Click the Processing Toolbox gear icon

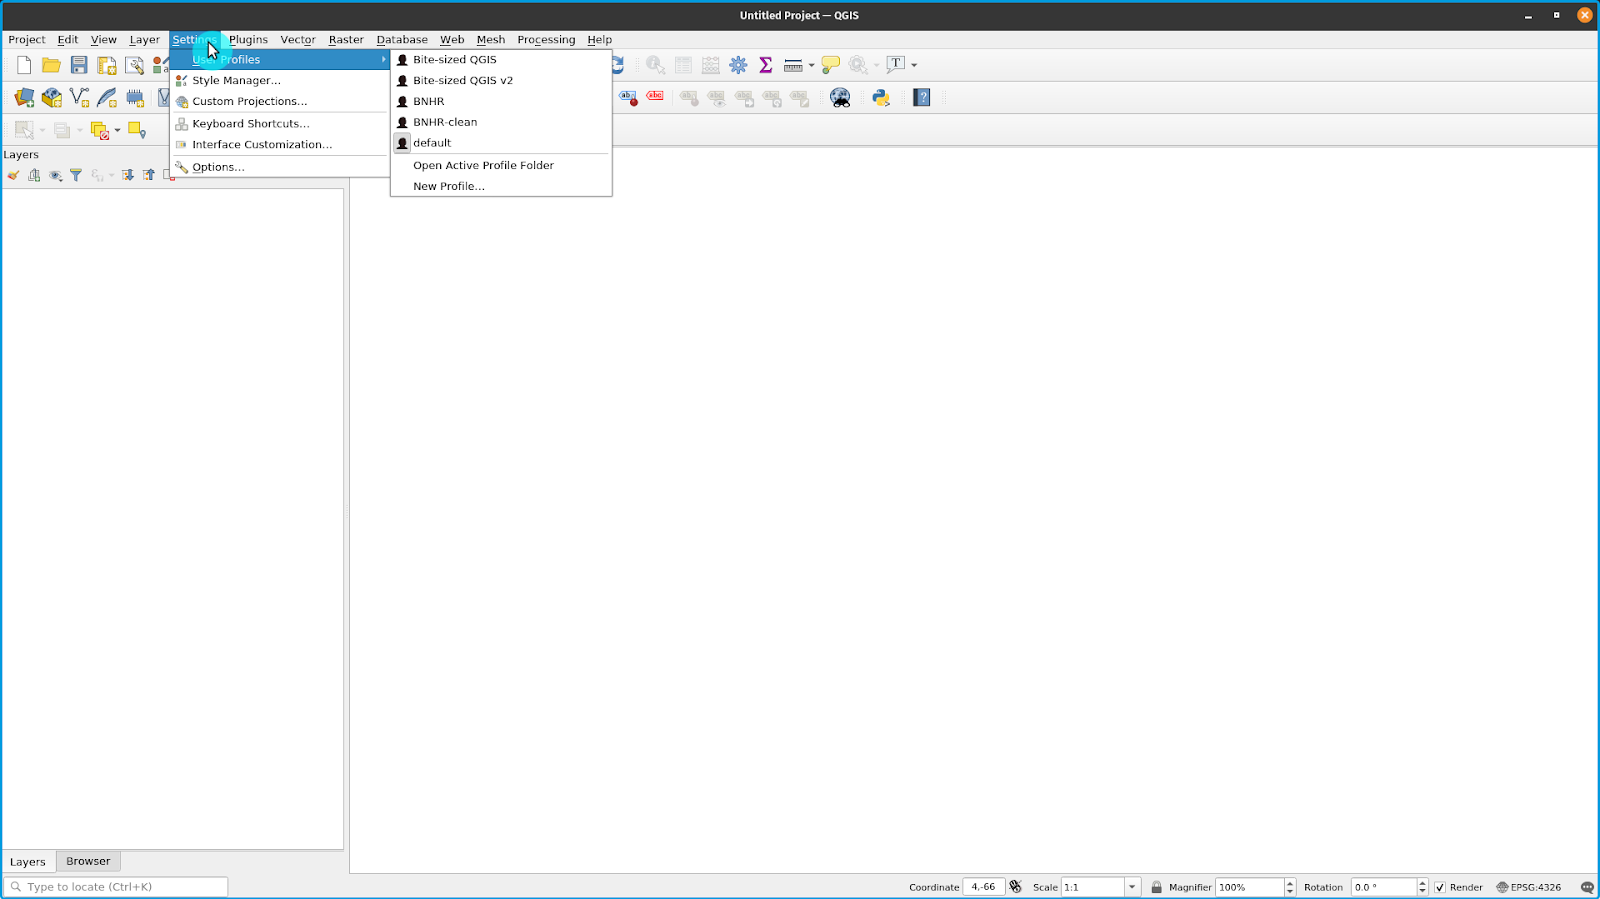[x=738, y=65]
